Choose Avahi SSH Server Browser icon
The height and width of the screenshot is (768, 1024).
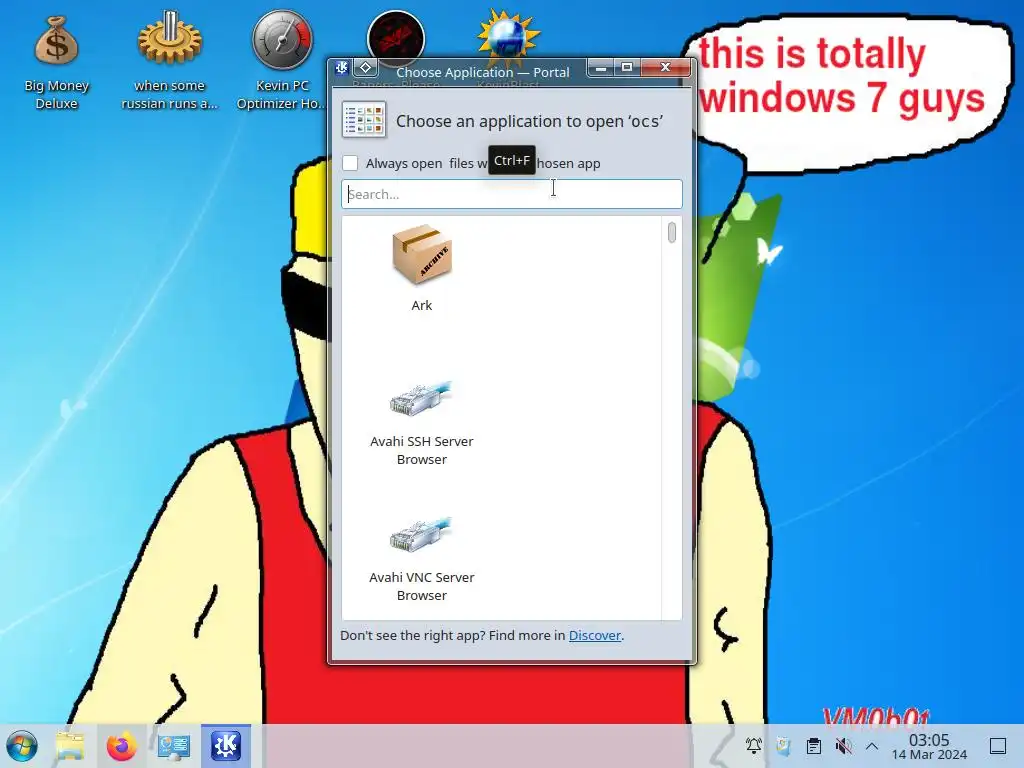422,397
